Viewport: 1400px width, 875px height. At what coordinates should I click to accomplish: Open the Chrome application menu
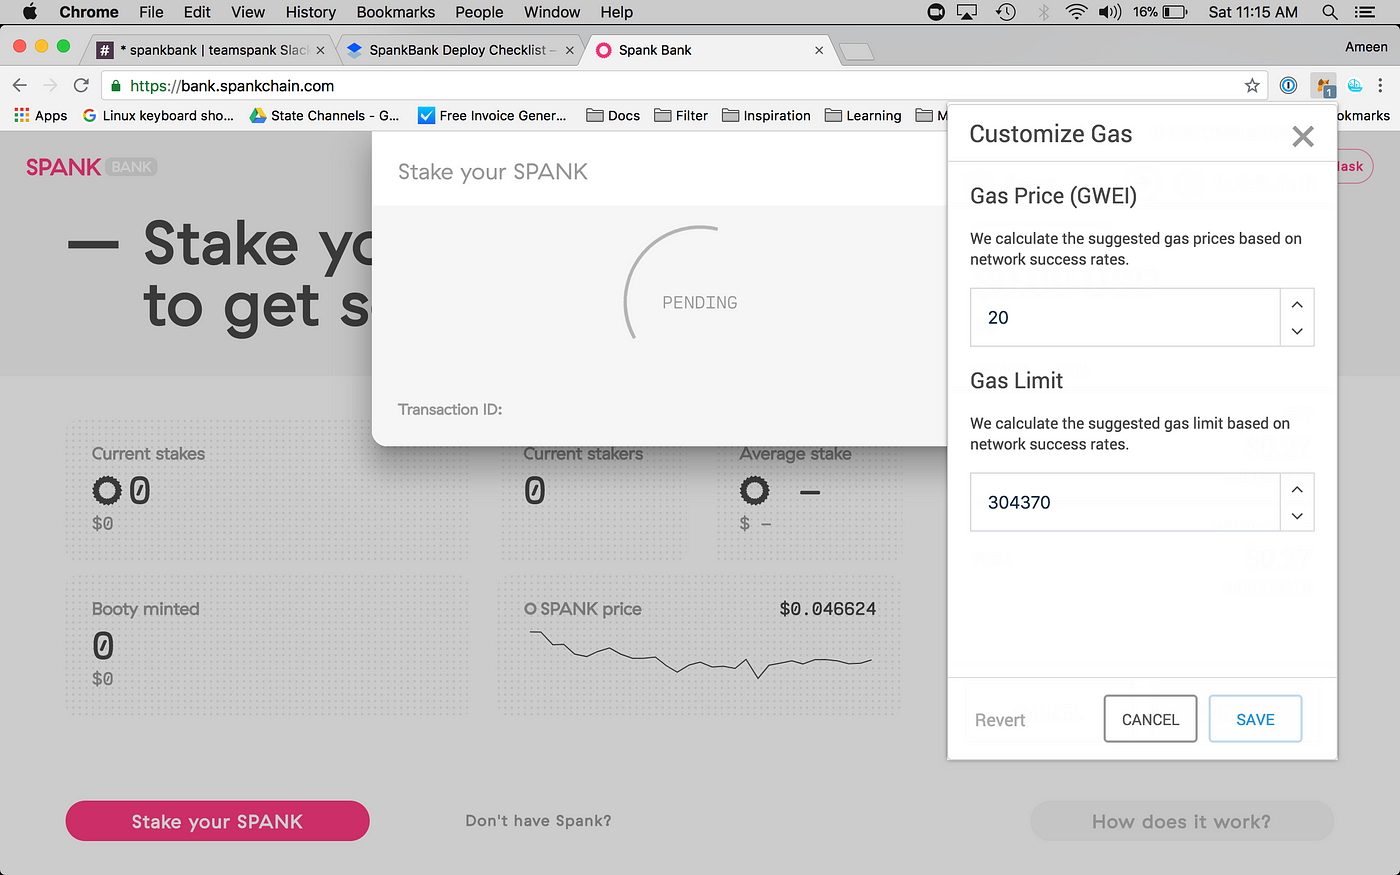pos(89,12)
